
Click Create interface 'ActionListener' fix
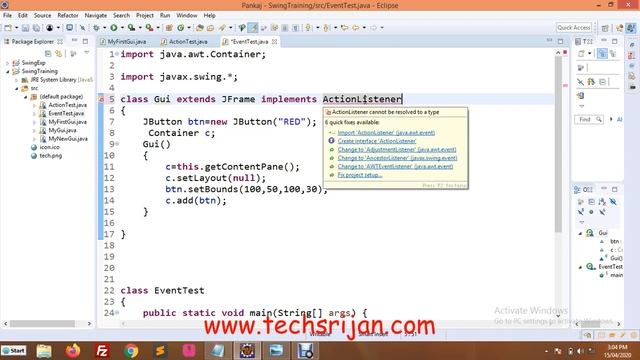point(377,141)
